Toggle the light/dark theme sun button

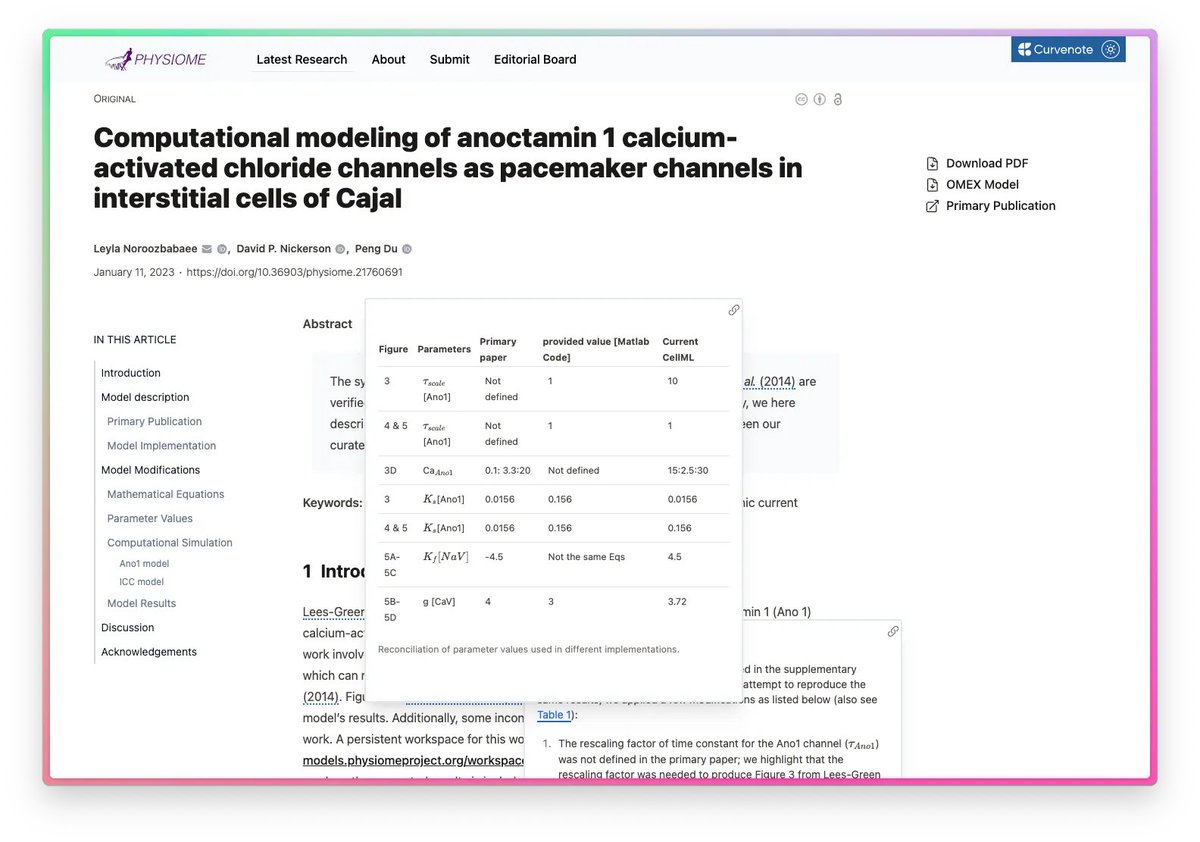tap(1109, 49)
